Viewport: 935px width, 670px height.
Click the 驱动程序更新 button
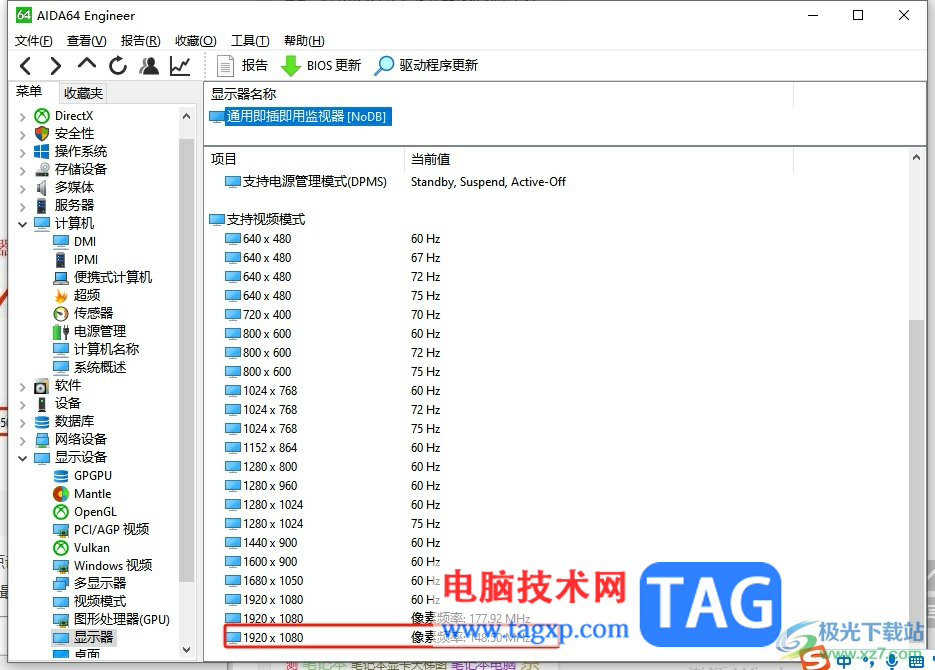(426, 66)
